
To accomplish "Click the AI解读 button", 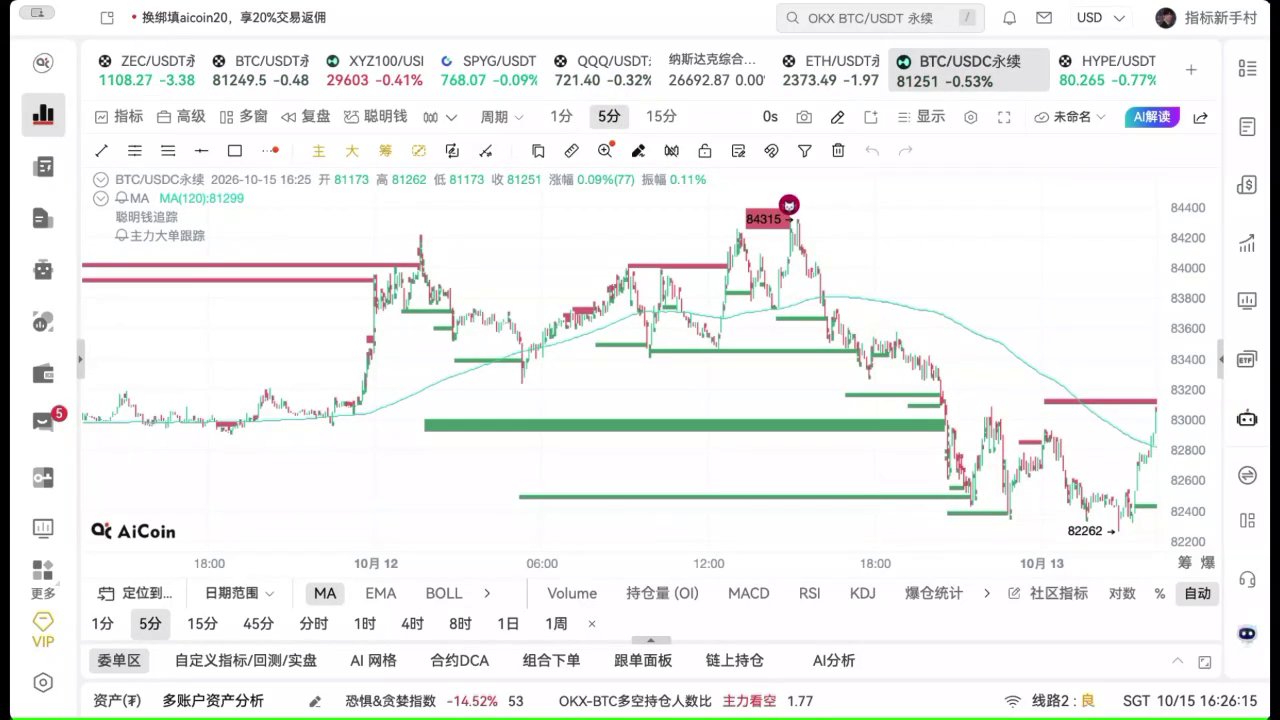I will 1152,117.
